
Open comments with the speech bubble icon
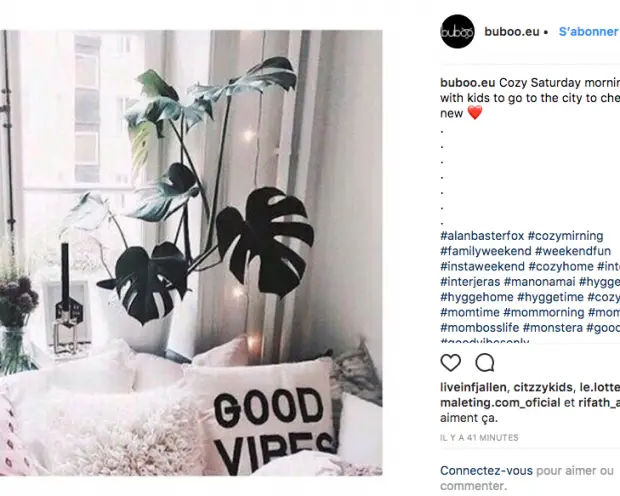[485, 362]
